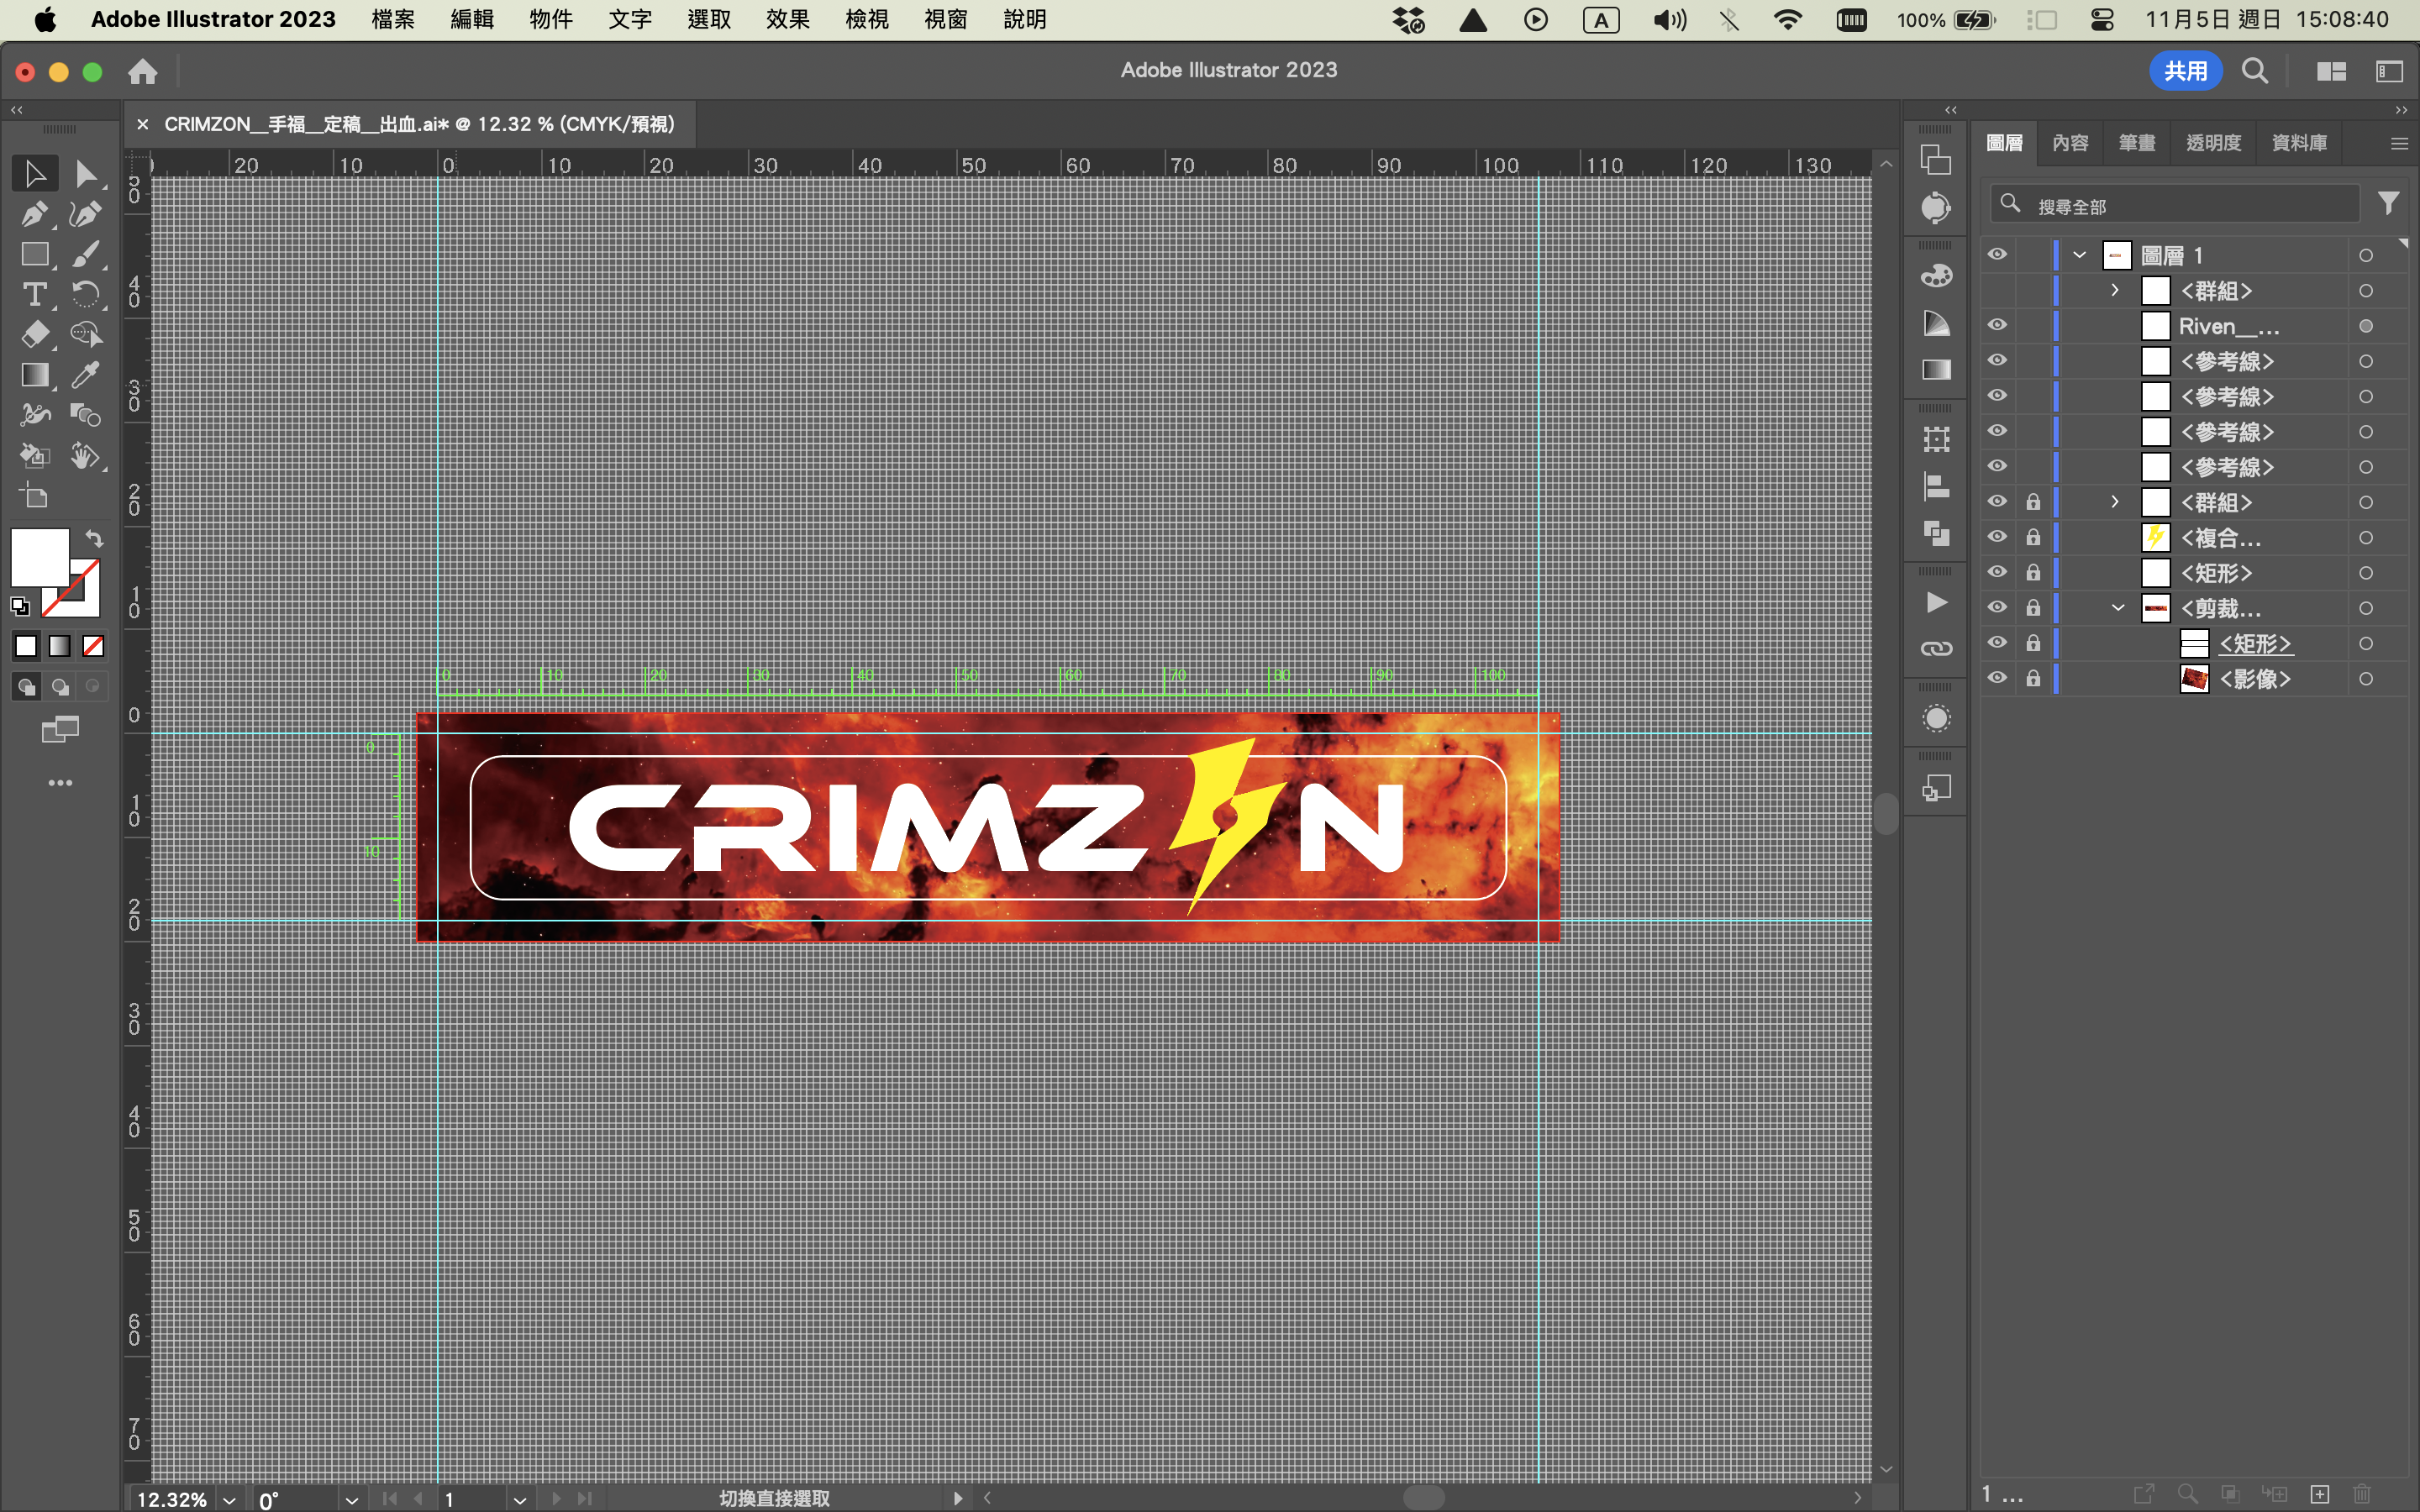Viewport: 2420px width, 1512px height.
Task: Open the Pathfinder panel icon
Action: tap(1936, 533)
